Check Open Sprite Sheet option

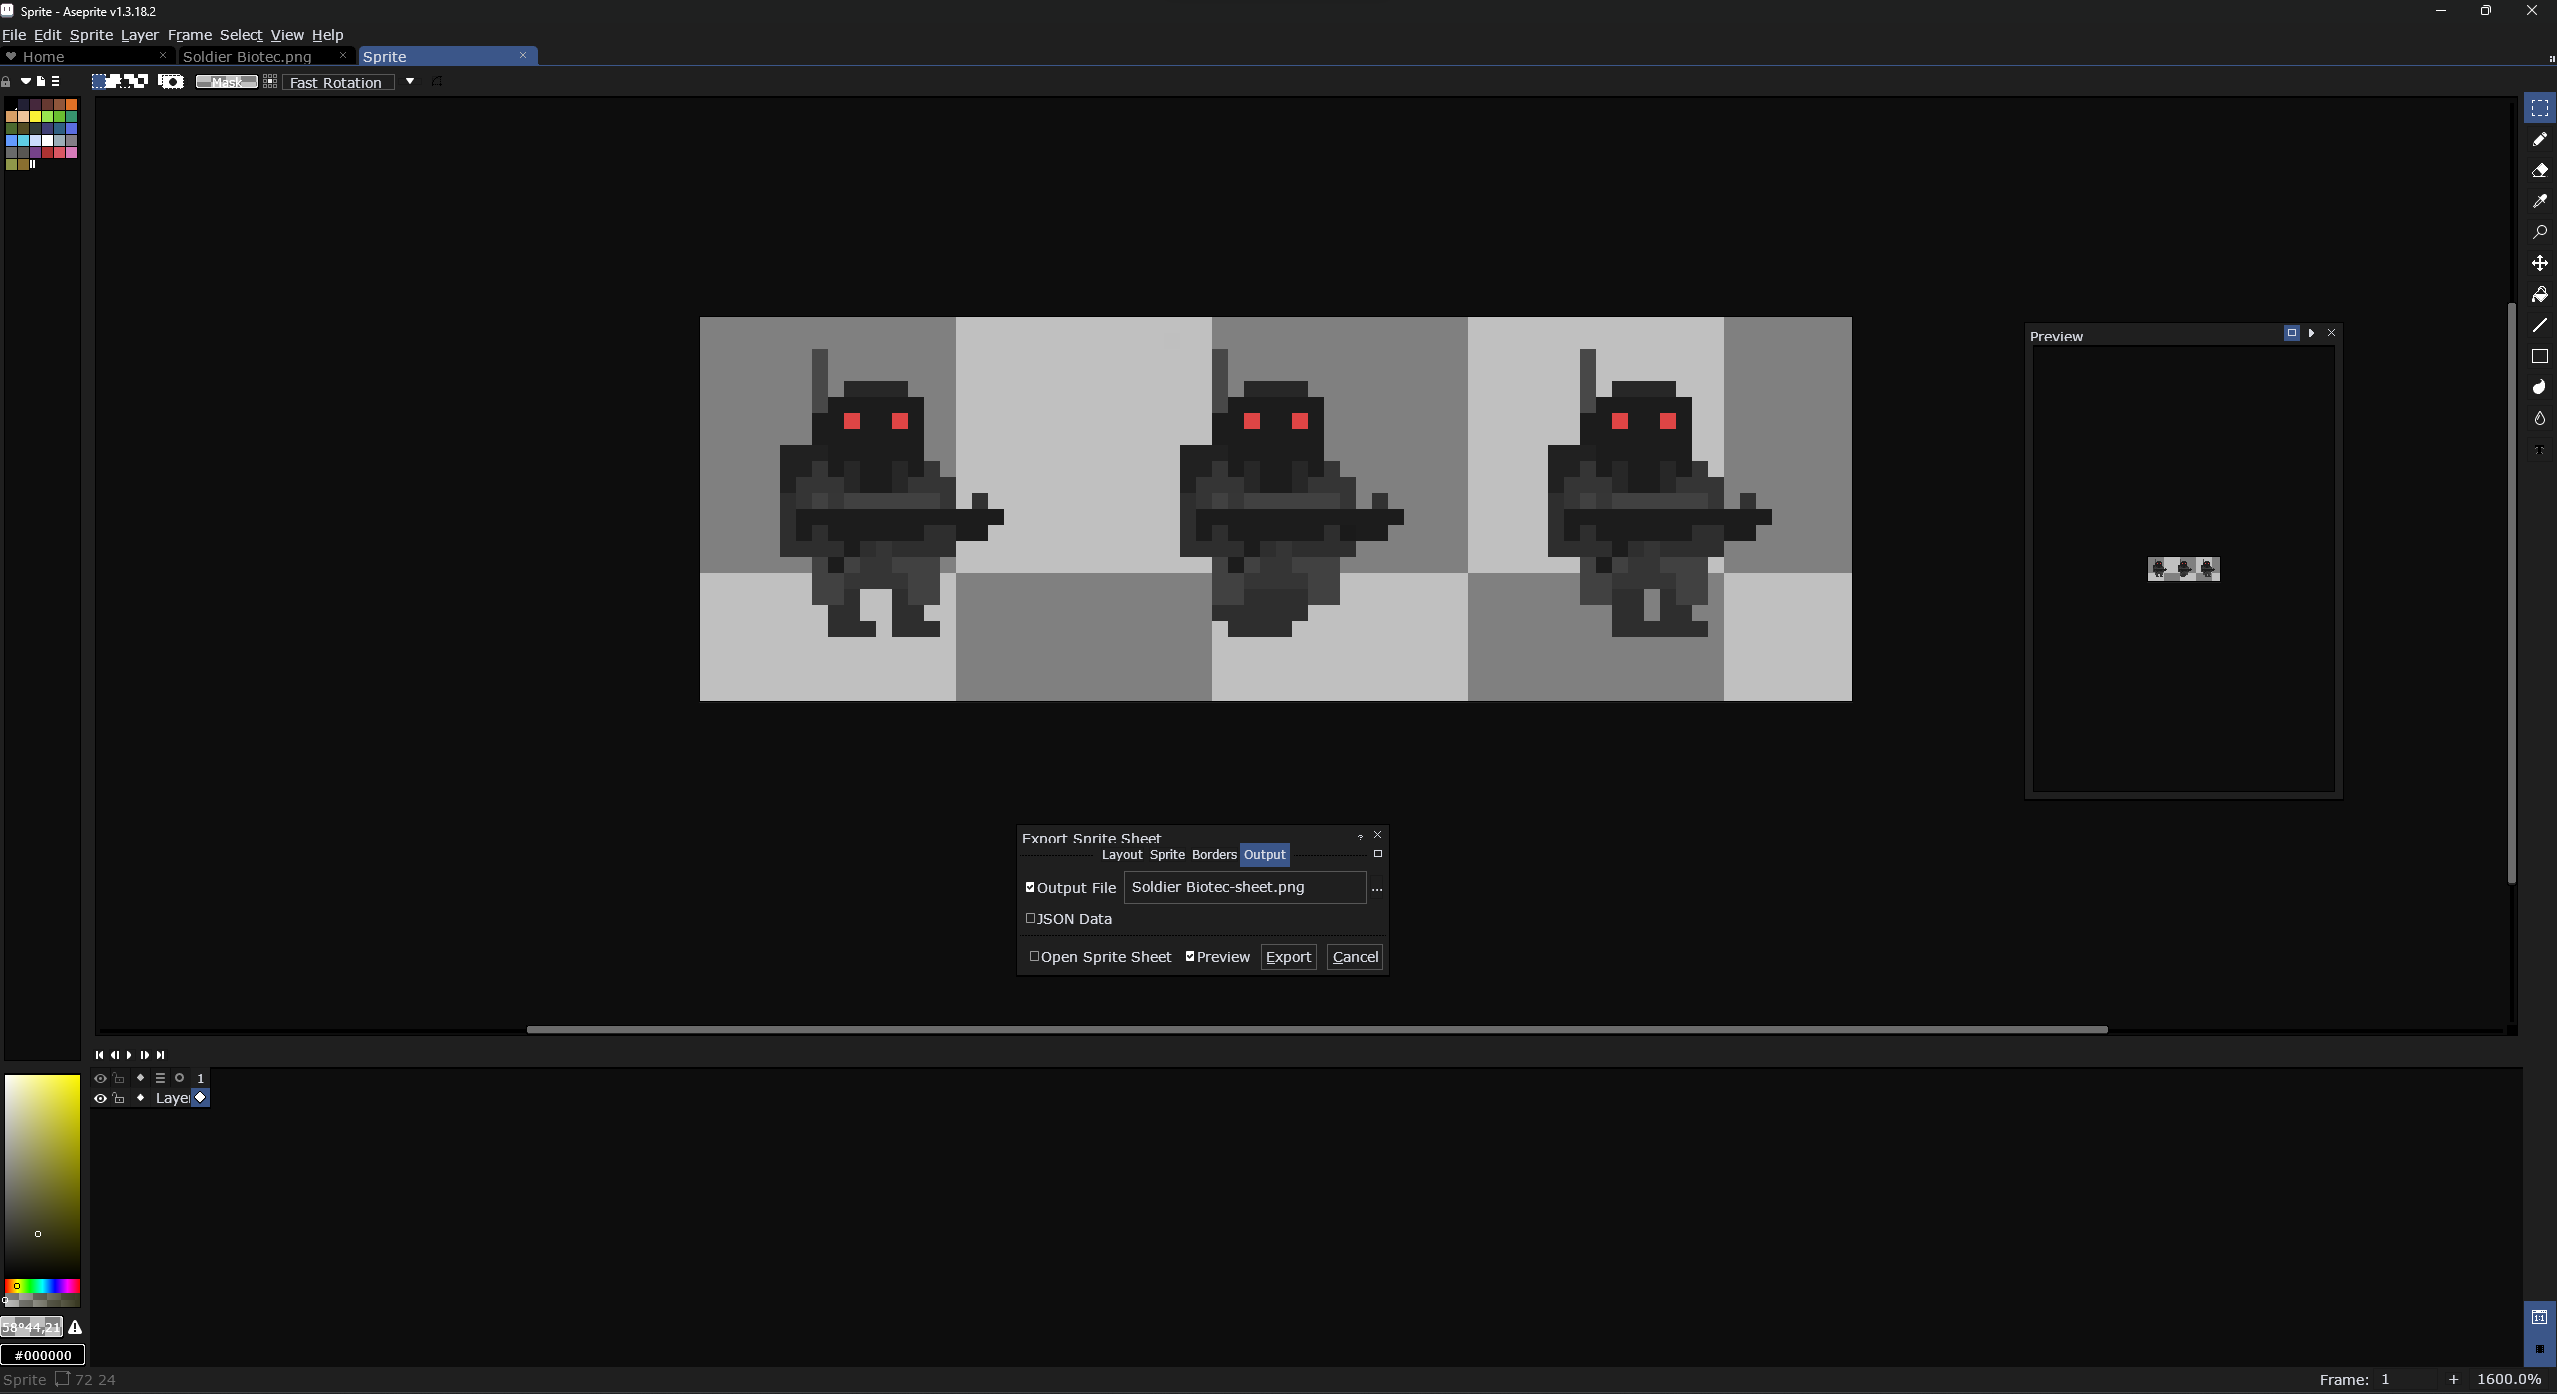(1034, 956)
